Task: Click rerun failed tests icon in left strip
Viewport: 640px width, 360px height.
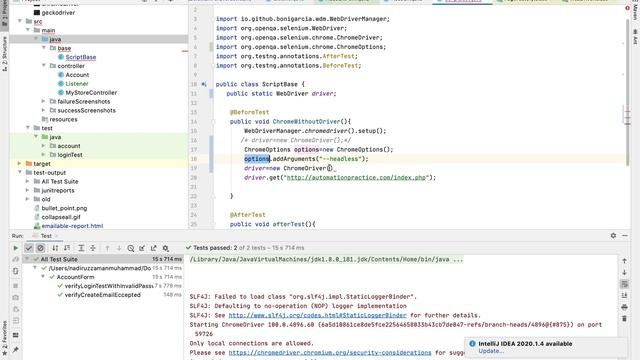Action: coord(16,260)
